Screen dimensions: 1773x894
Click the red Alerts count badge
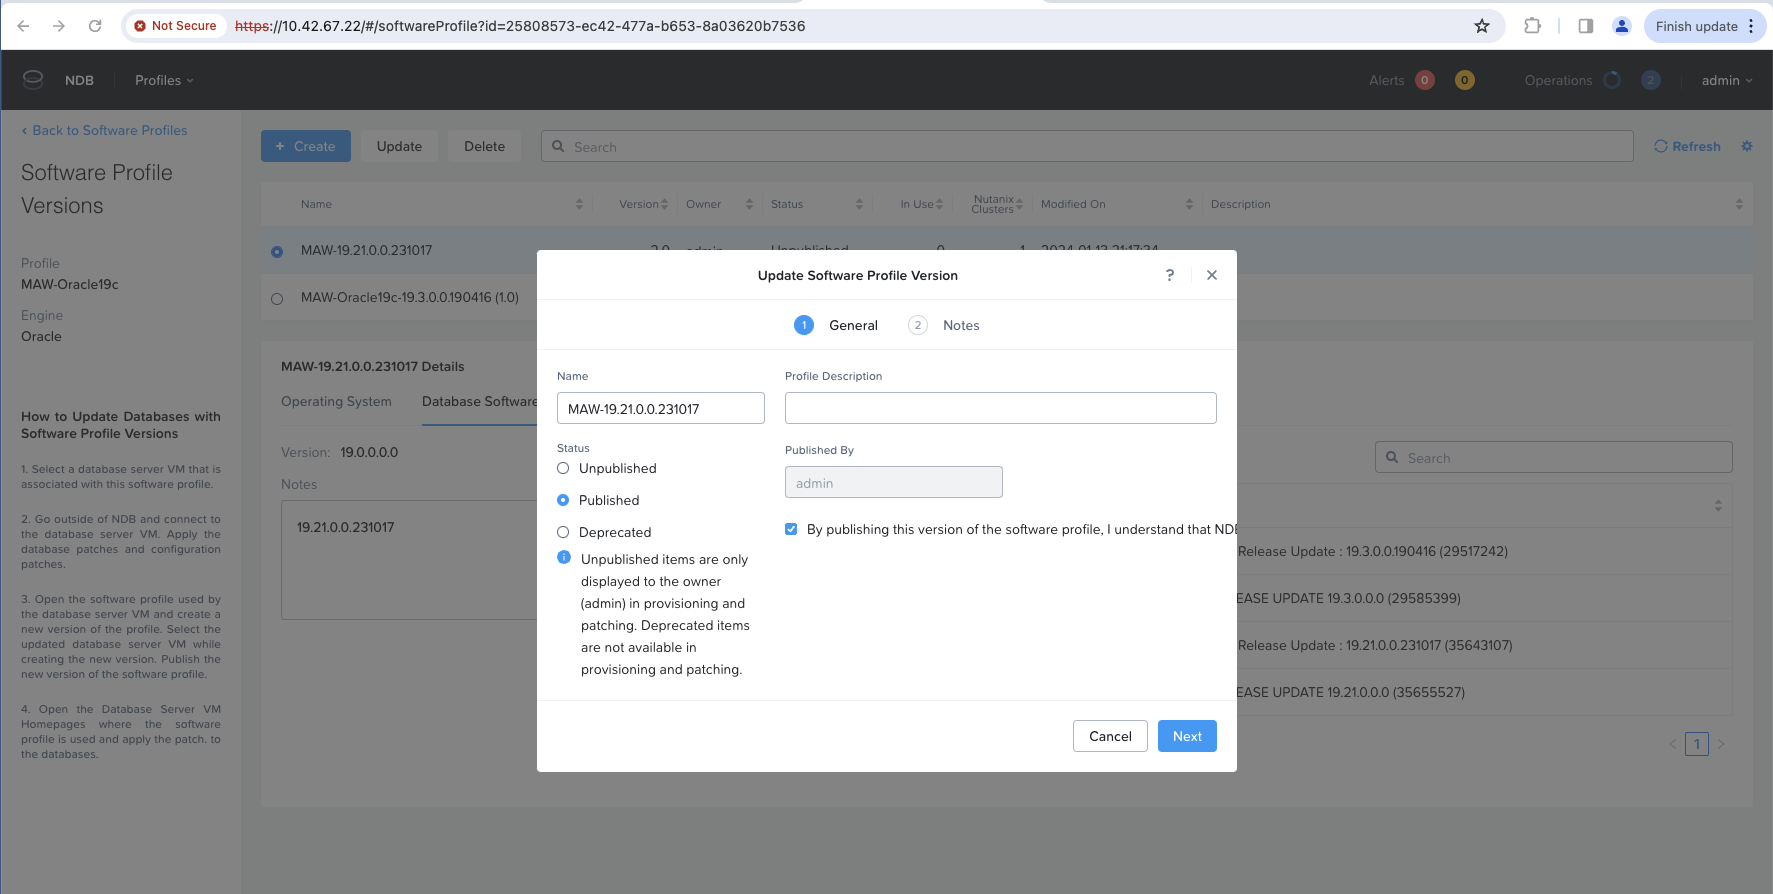tap(1424, 80)
